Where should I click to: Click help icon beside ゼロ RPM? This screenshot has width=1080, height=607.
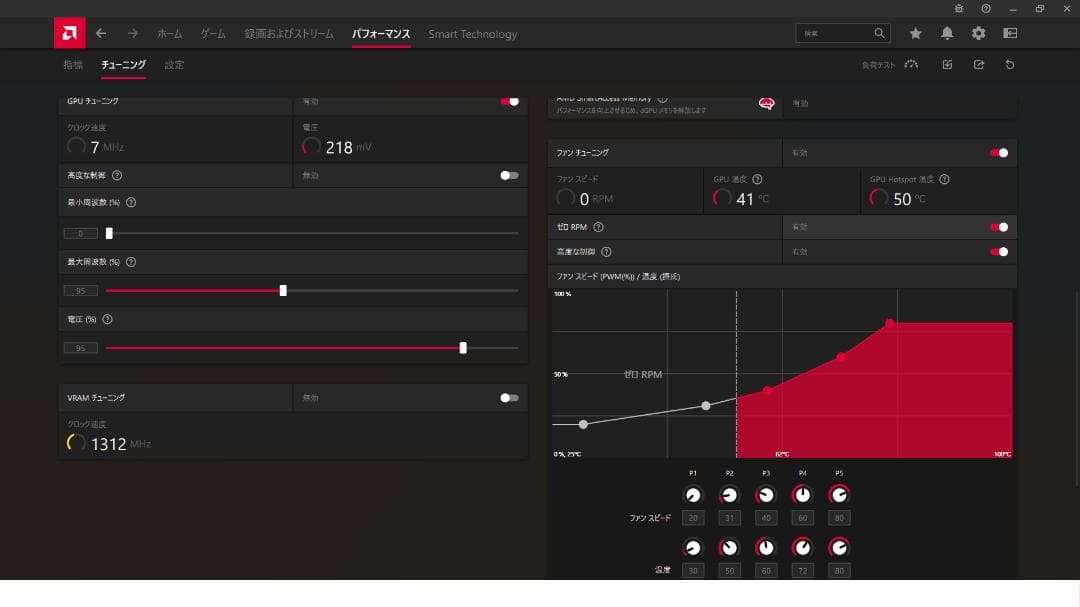(598, 227)
